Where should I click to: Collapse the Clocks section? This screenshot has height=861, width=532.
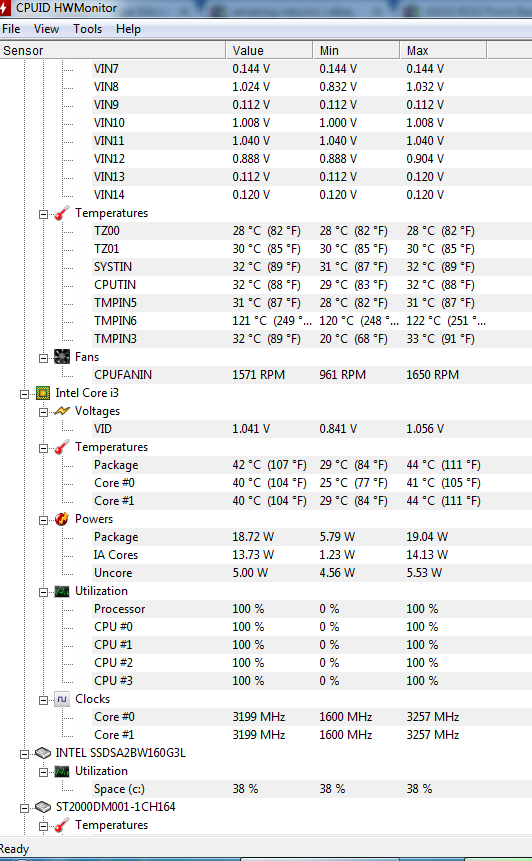click(43, 700)
